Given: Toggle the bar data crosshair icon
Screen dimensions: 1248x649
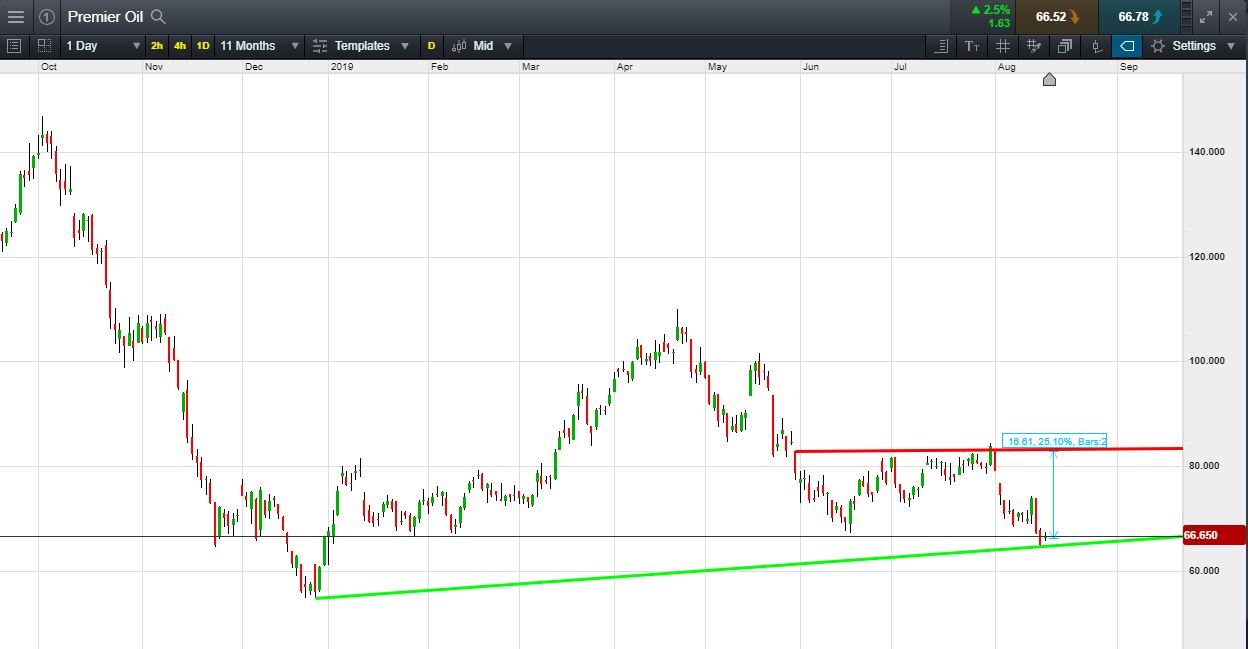Looking at the screenshot, I should [1096, 46].
